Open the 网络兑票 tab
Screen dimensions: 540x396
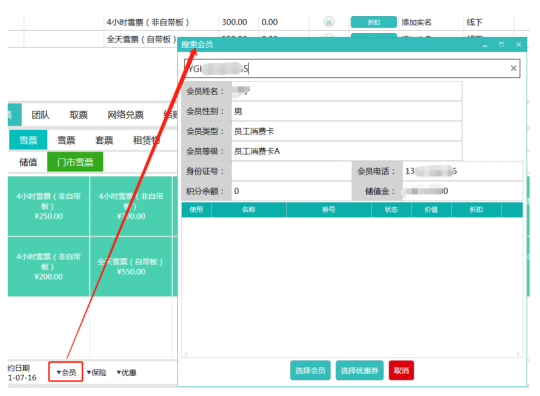[x=125, y=115]
